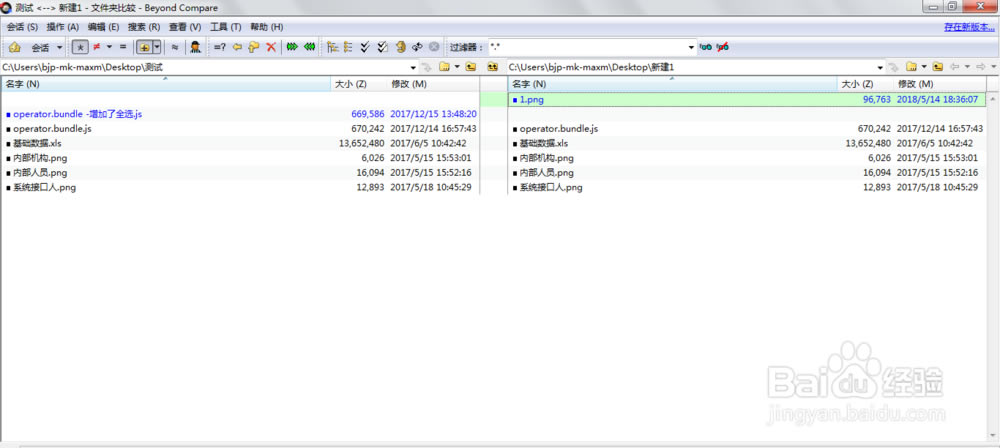Click the Compare Contents (=?) icon
1000x448 pixels.
pos(219,47)
